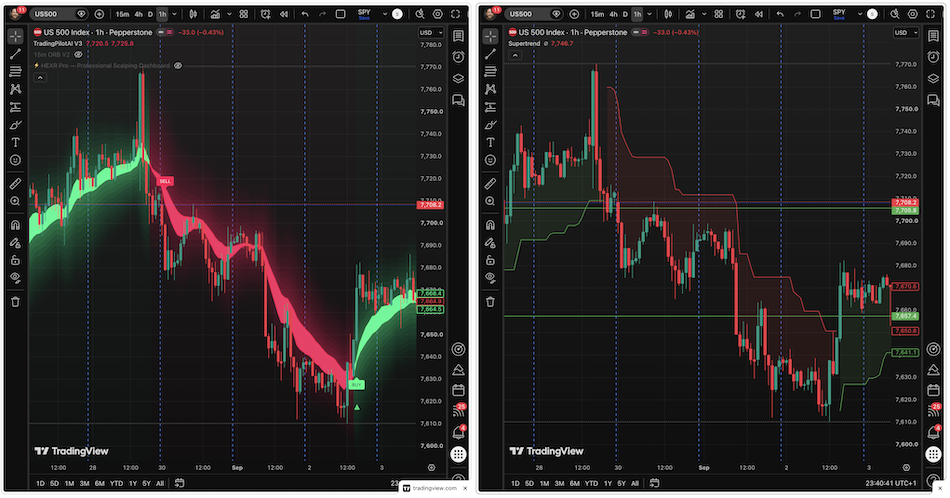
Task: Enter fullscreen mode in right chart
Action: [930, 14]
